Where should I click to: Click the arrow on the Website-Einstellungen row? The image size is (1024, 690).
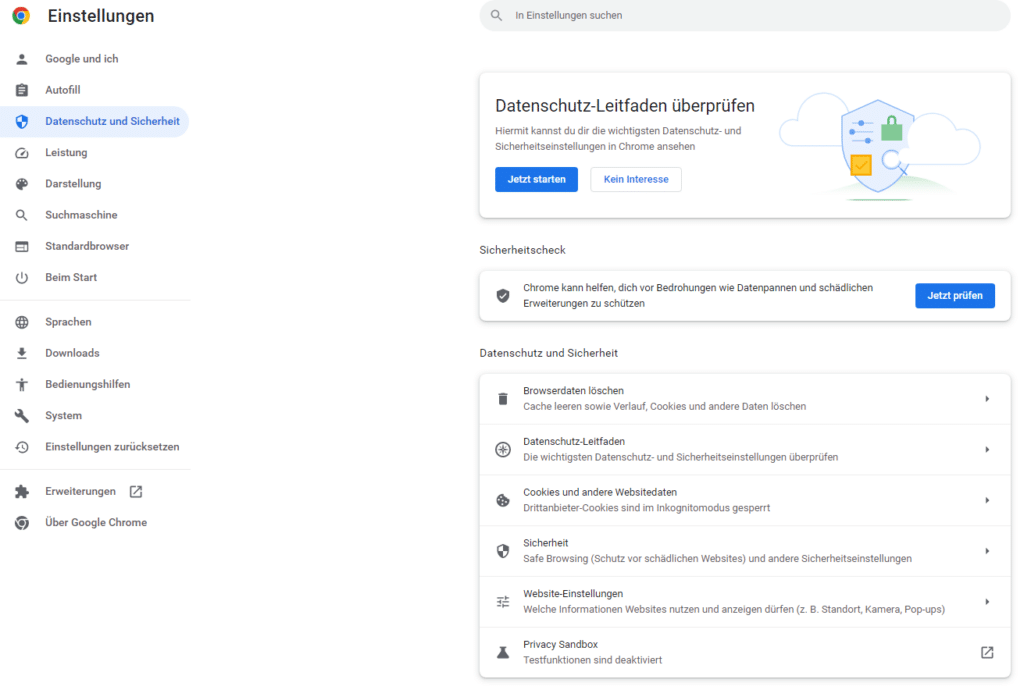tap(987, 602)
